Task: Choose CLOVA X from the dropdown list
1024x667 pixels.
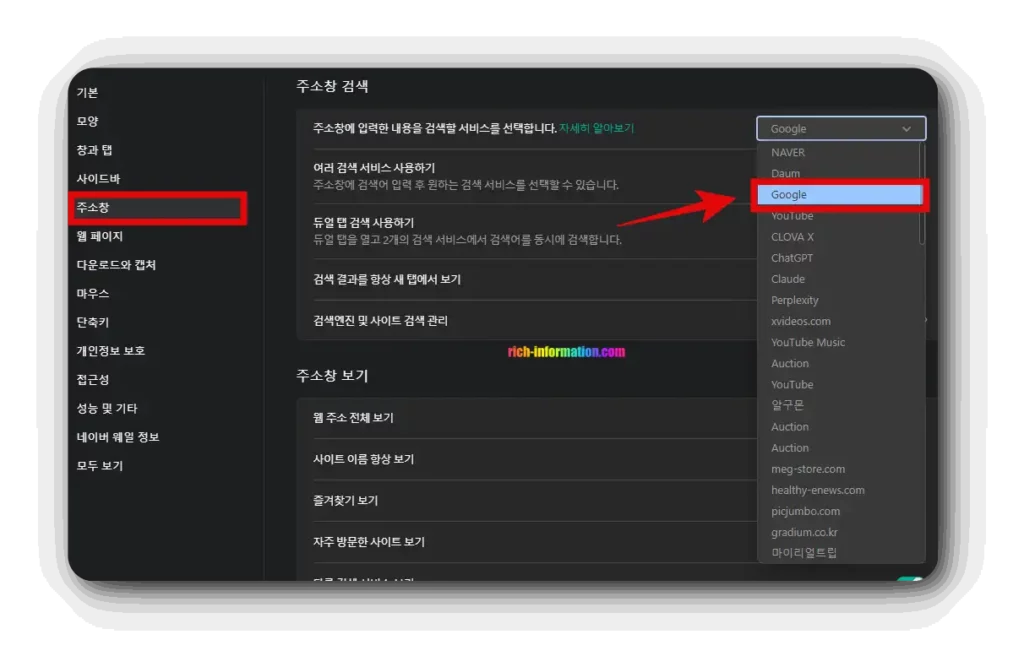Action: click(839, 237)
